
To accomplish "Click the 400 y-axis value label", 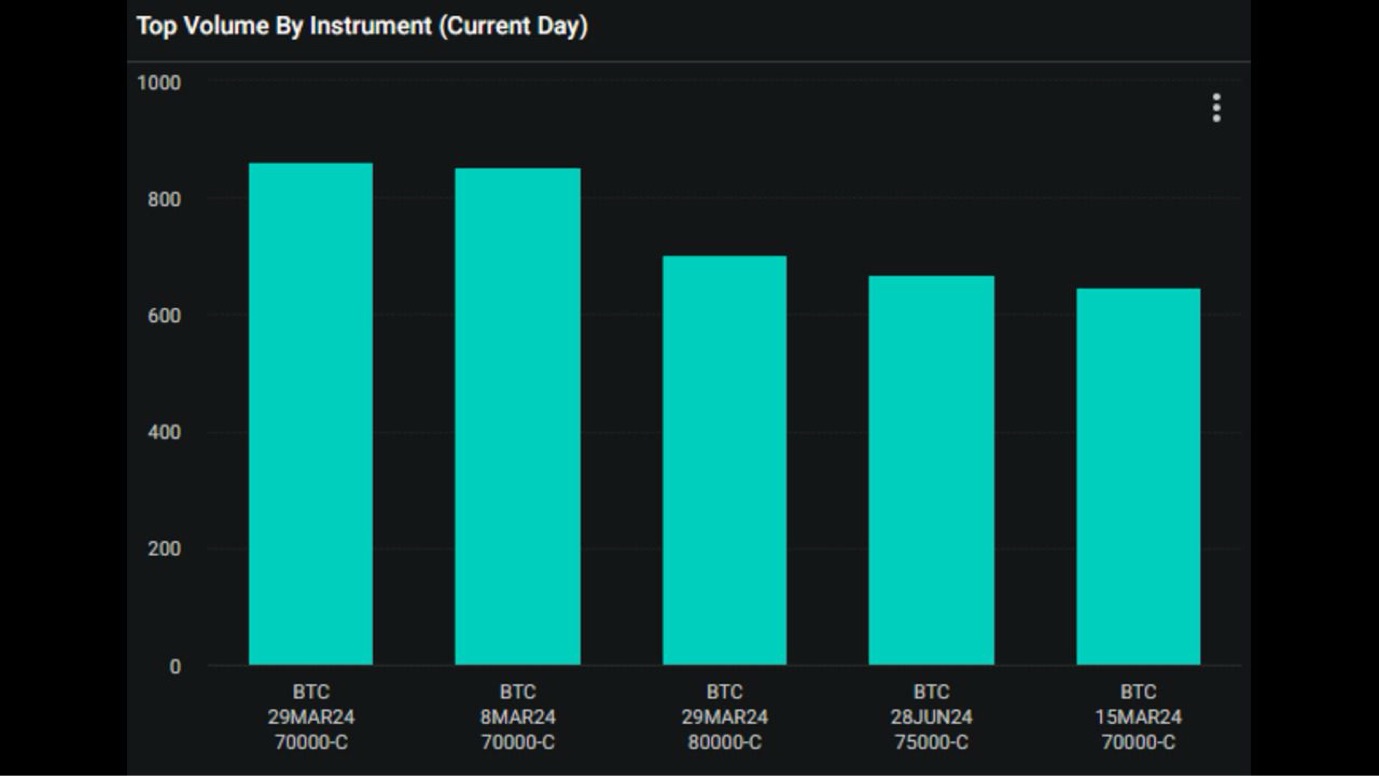I will [163, 433].
